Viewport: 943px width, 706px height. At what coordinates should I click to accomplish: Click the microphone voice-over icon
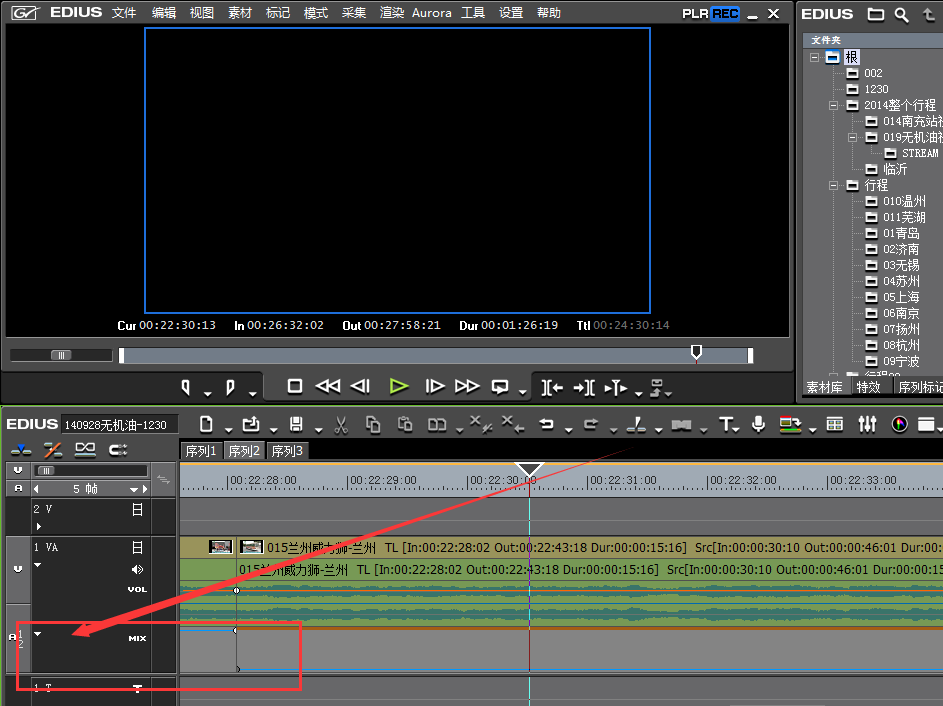point(759,424)
